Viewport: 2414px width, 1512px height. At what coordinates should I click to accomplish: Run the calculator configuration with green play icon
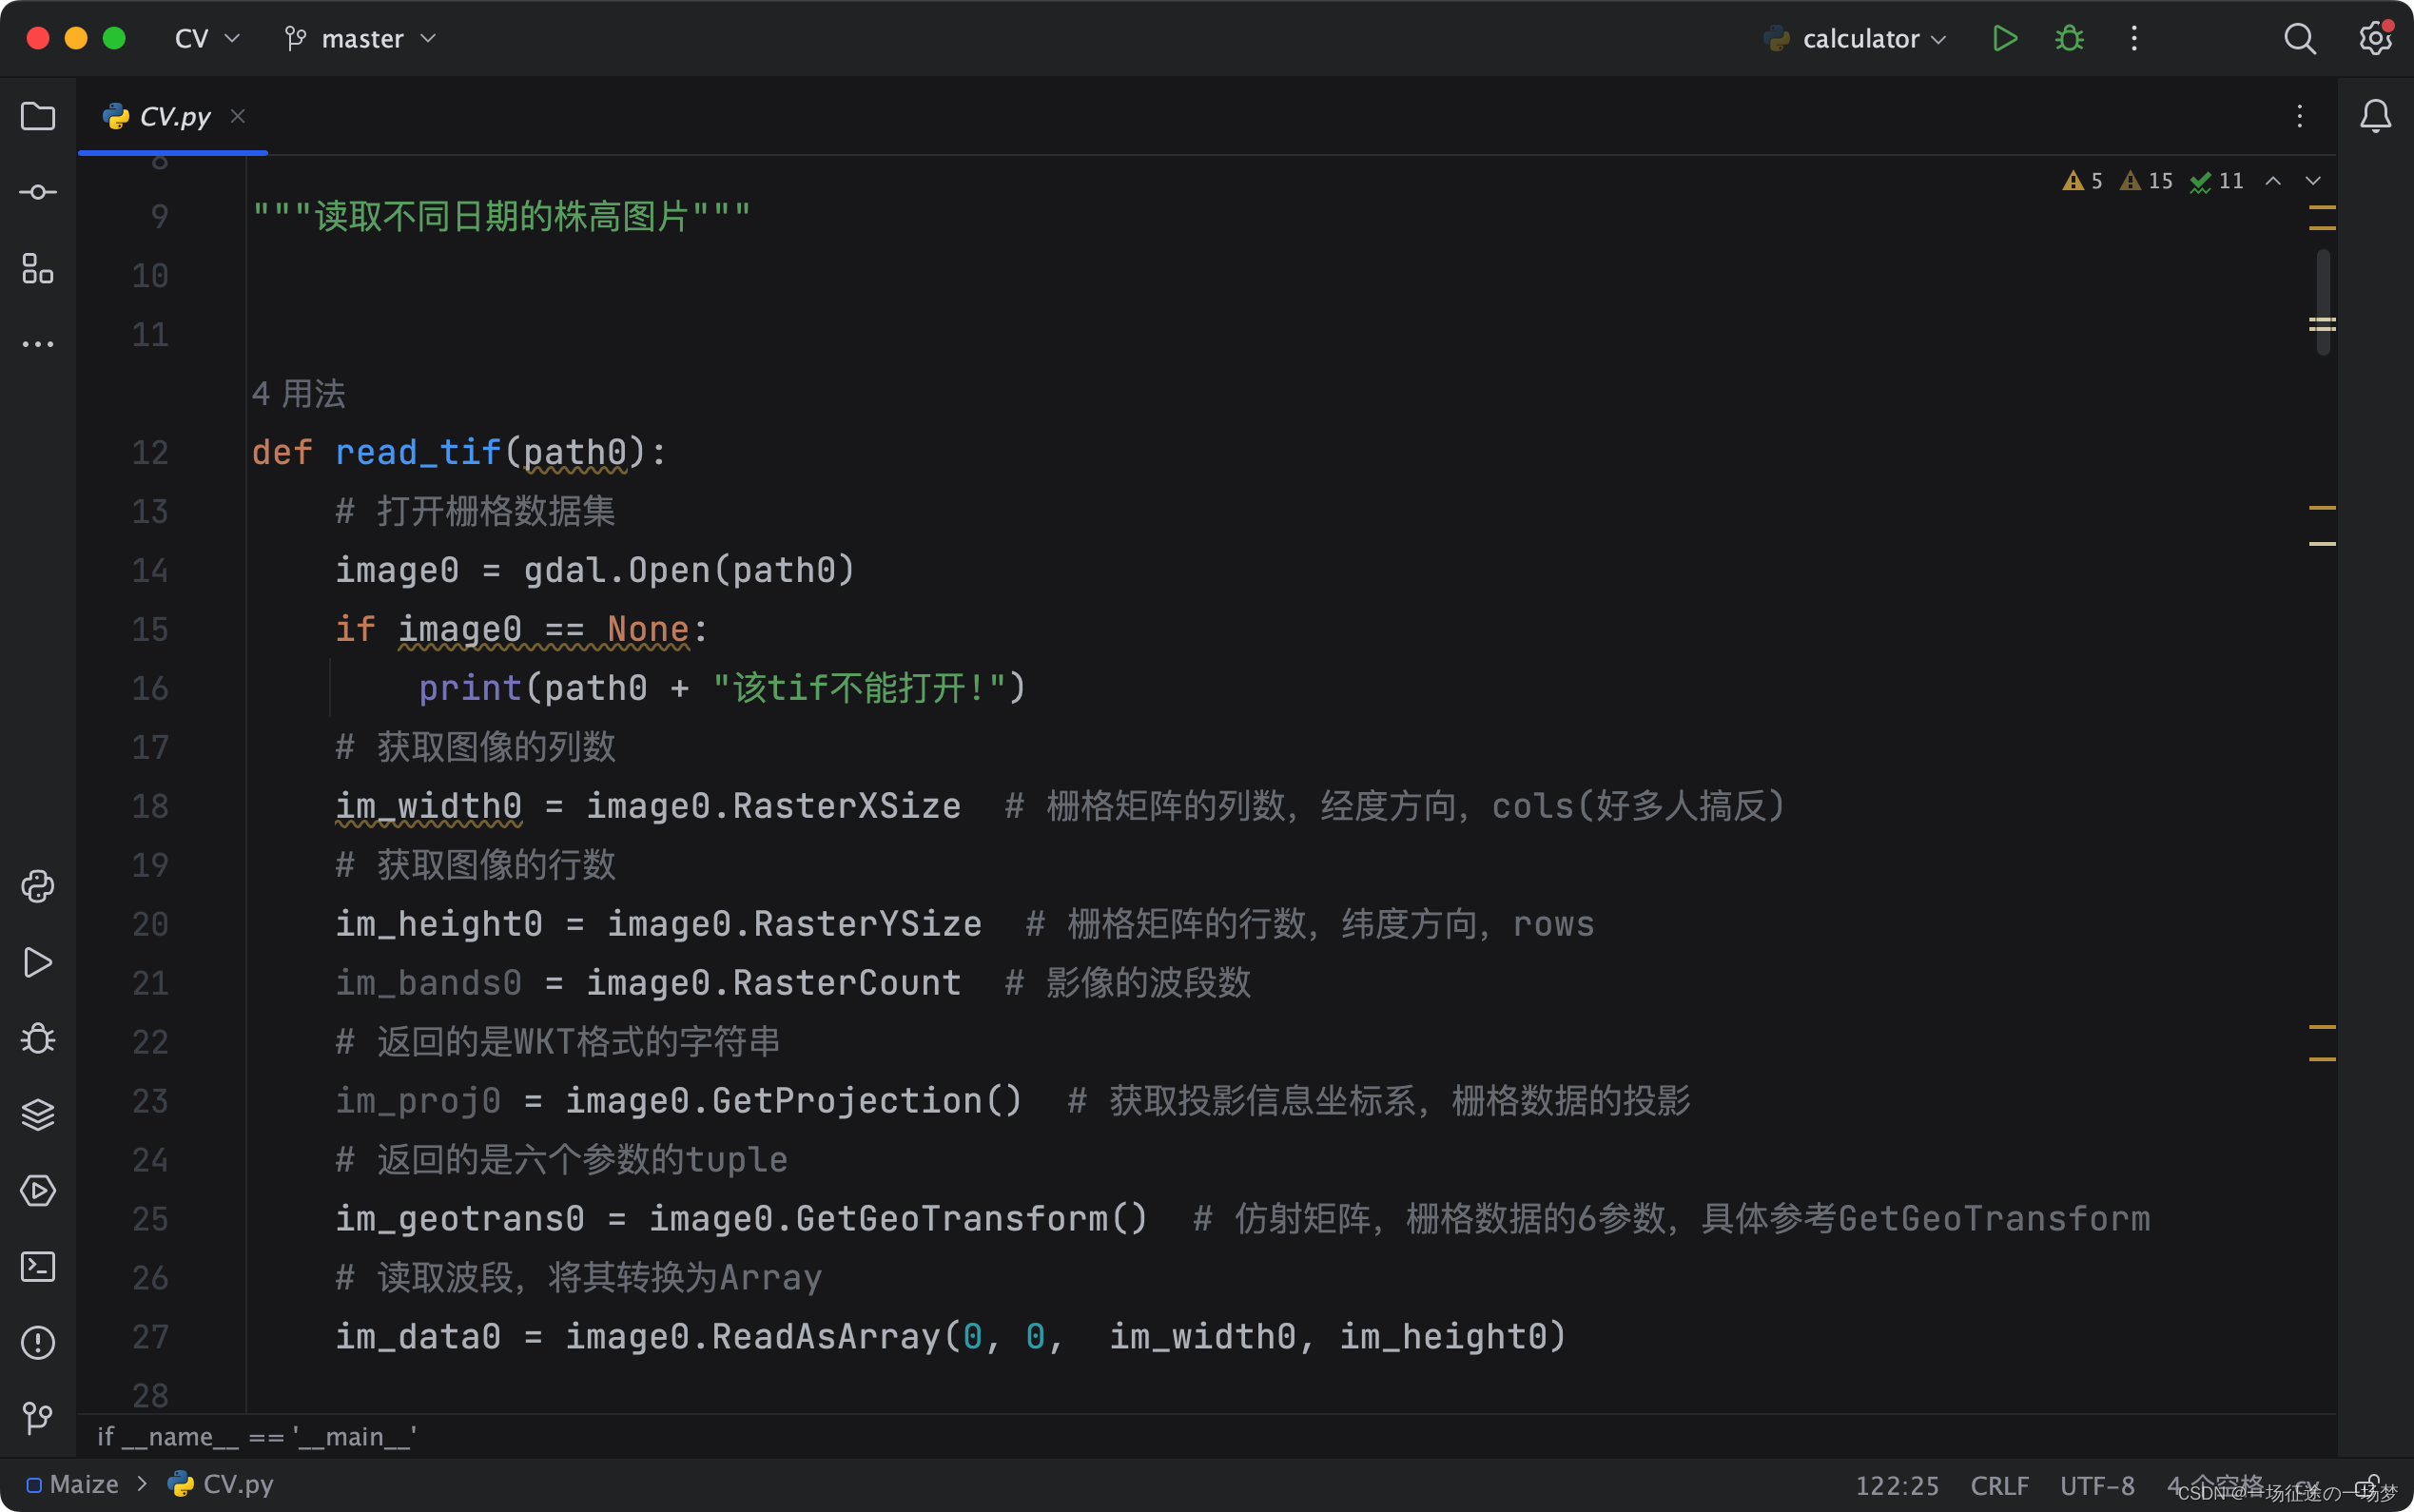click(2004, 38)
